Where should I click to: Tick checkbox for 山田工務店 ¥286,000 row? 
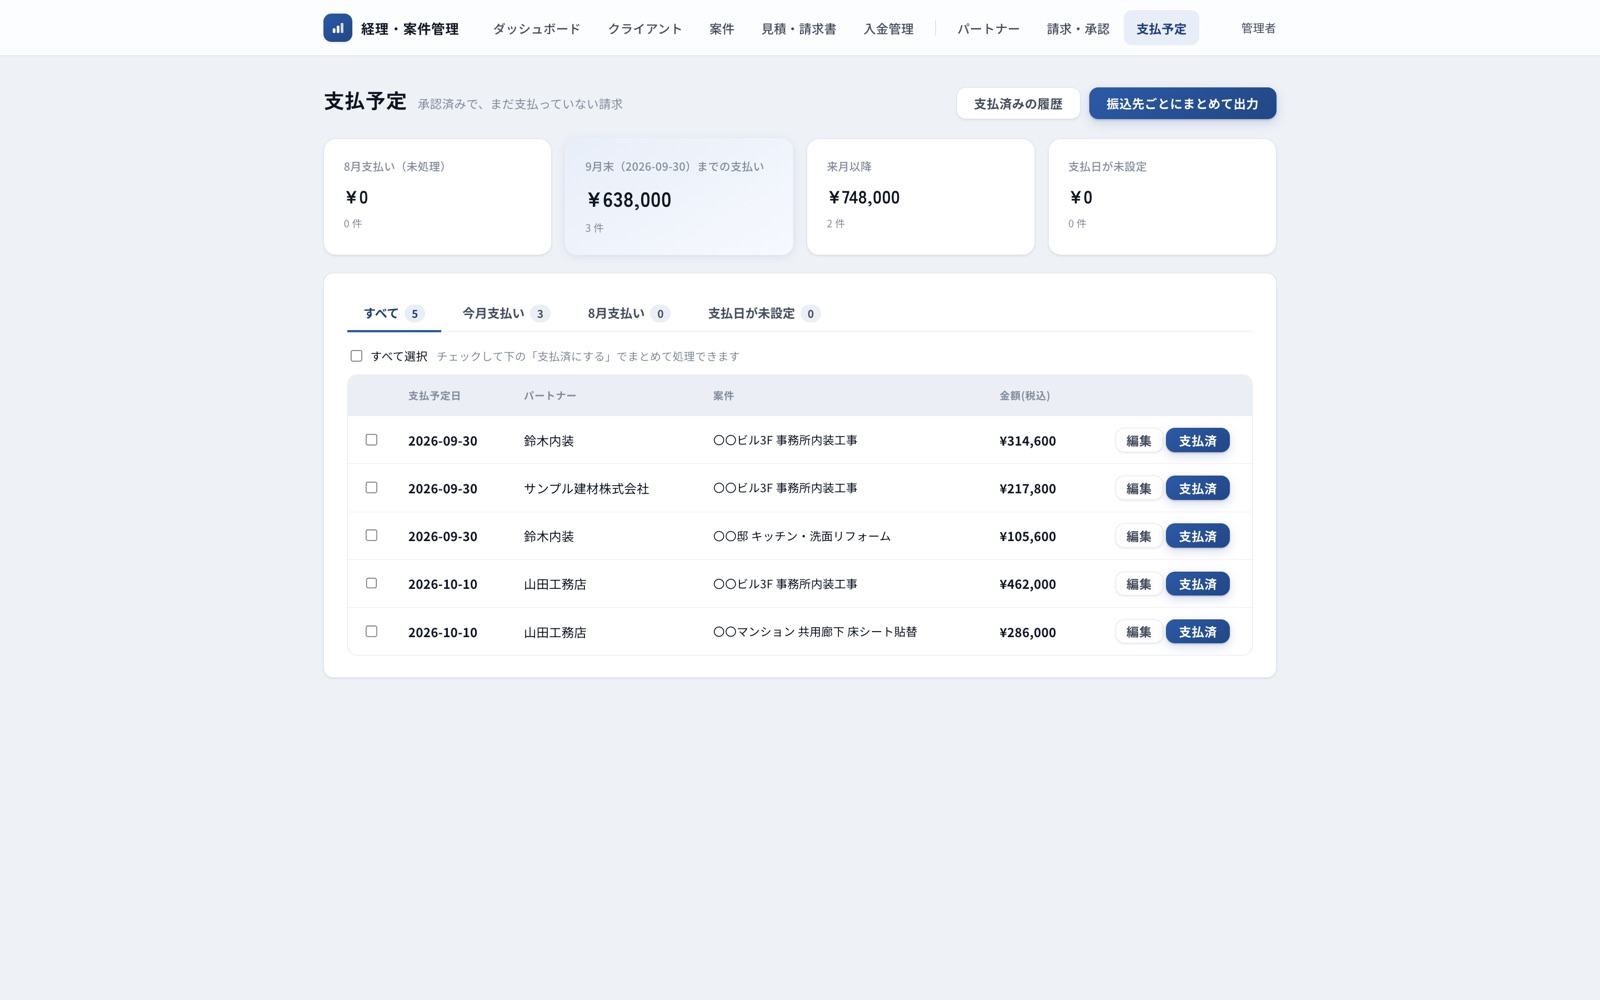point(371,631)
